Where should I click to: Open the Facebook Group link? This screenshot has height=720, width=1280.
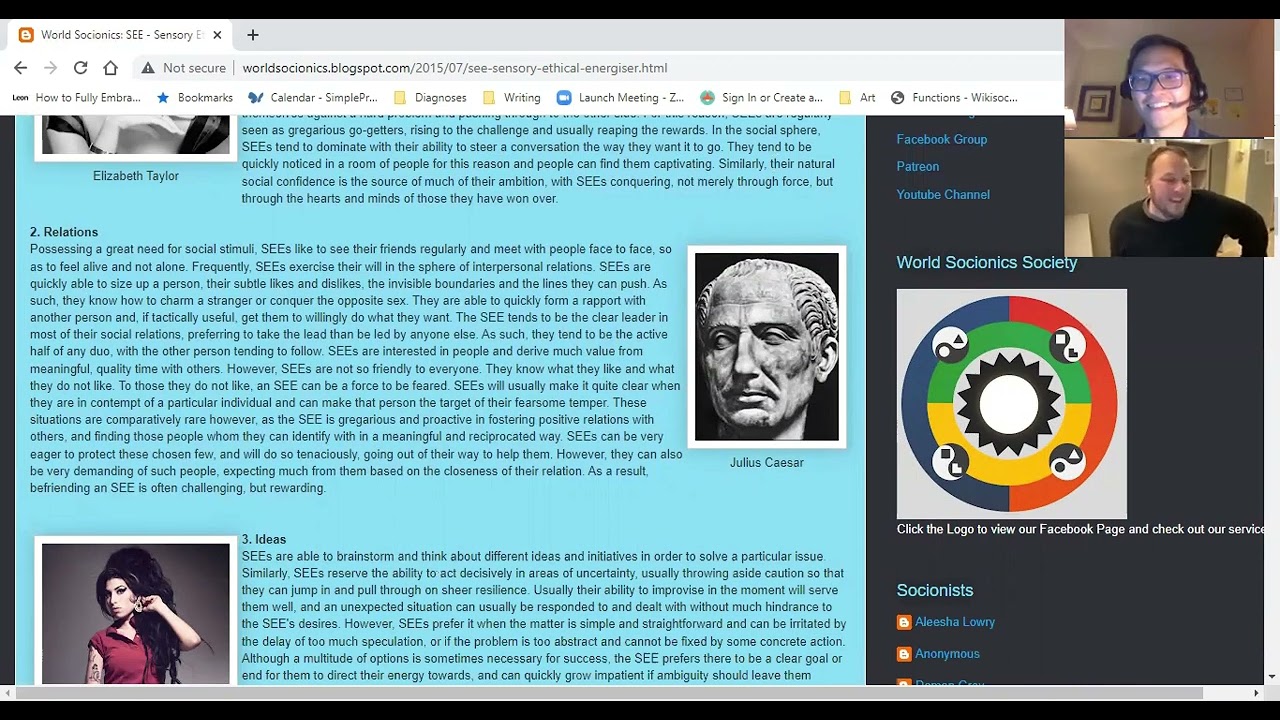pos(942,139)
